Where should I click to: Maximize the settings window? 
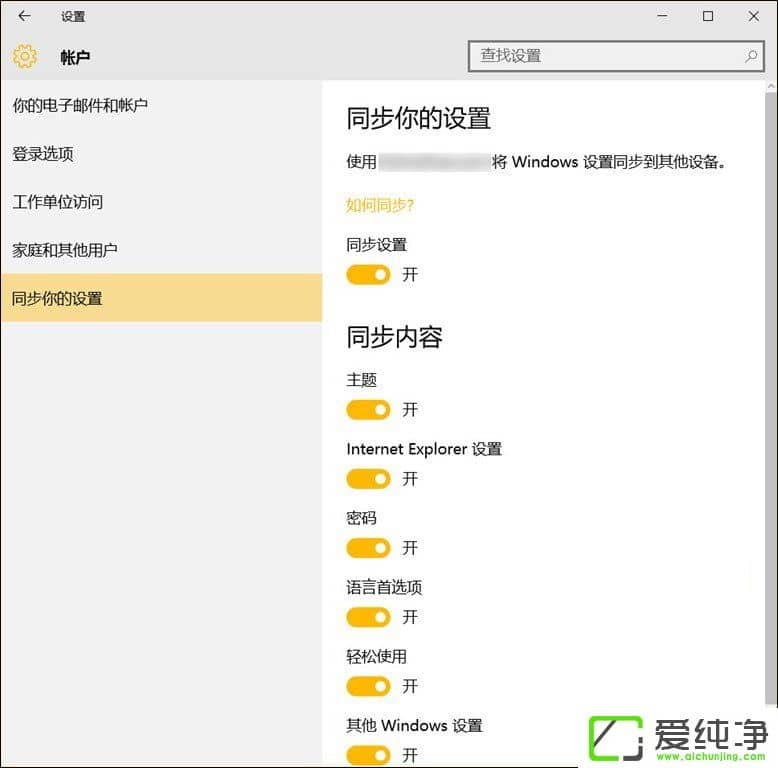coord(708,16)
